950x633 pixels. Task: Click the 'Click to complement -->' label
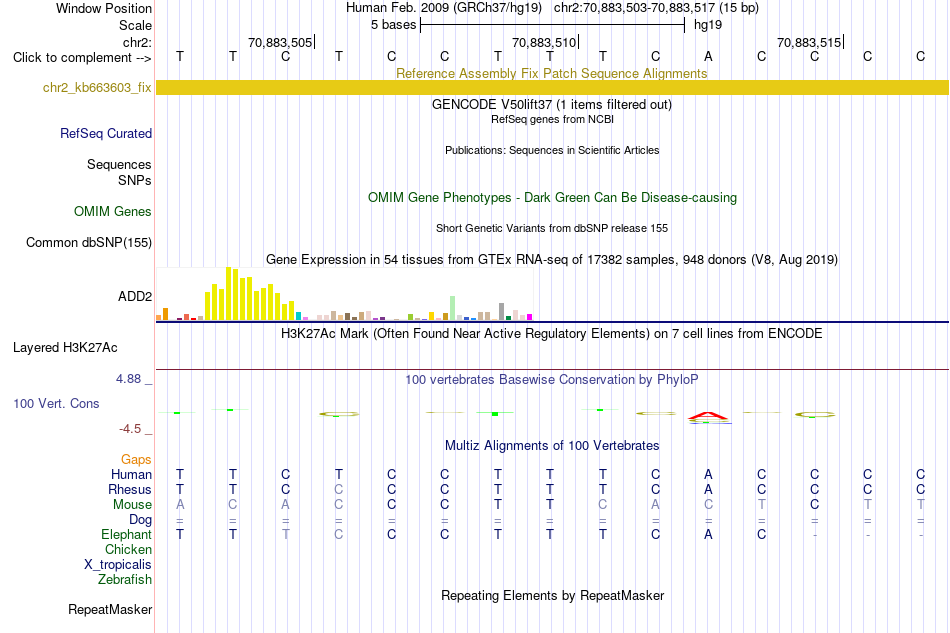[x=82, y=58]
